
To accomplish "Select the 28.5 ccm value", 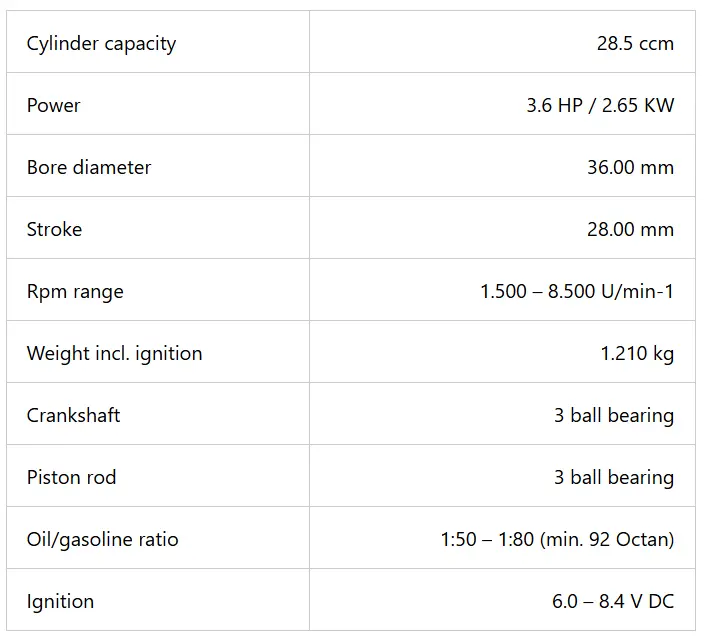I will coord(634,43).
